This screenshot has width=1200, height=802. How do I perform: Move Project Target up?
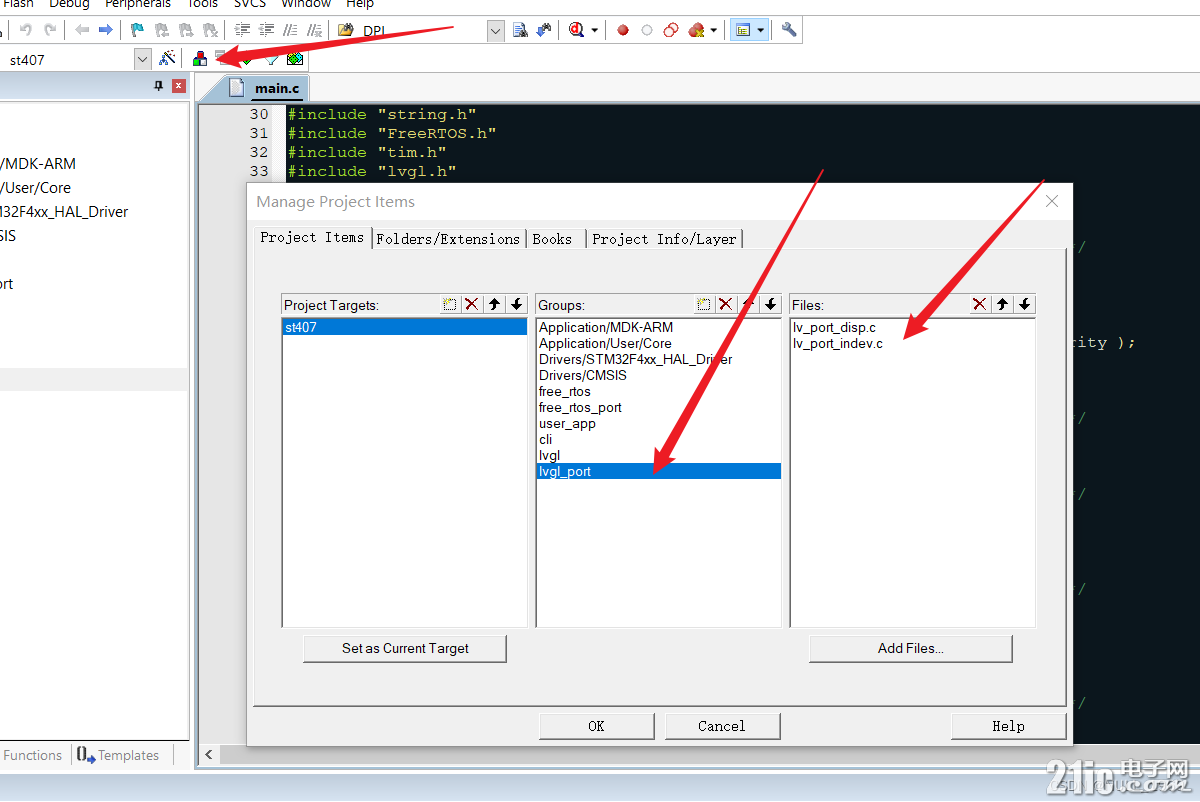tap(494, 304)
